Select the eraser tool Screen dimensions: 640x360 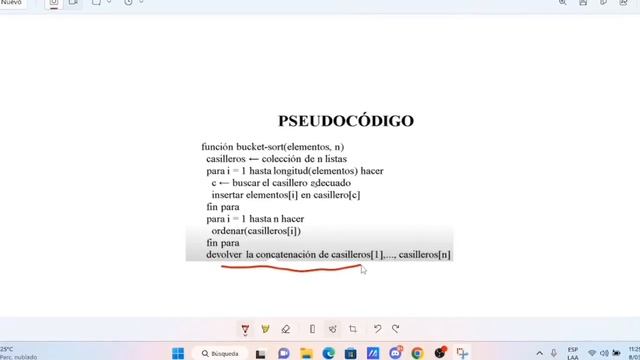pyautogui.click(x=286, y=329)
